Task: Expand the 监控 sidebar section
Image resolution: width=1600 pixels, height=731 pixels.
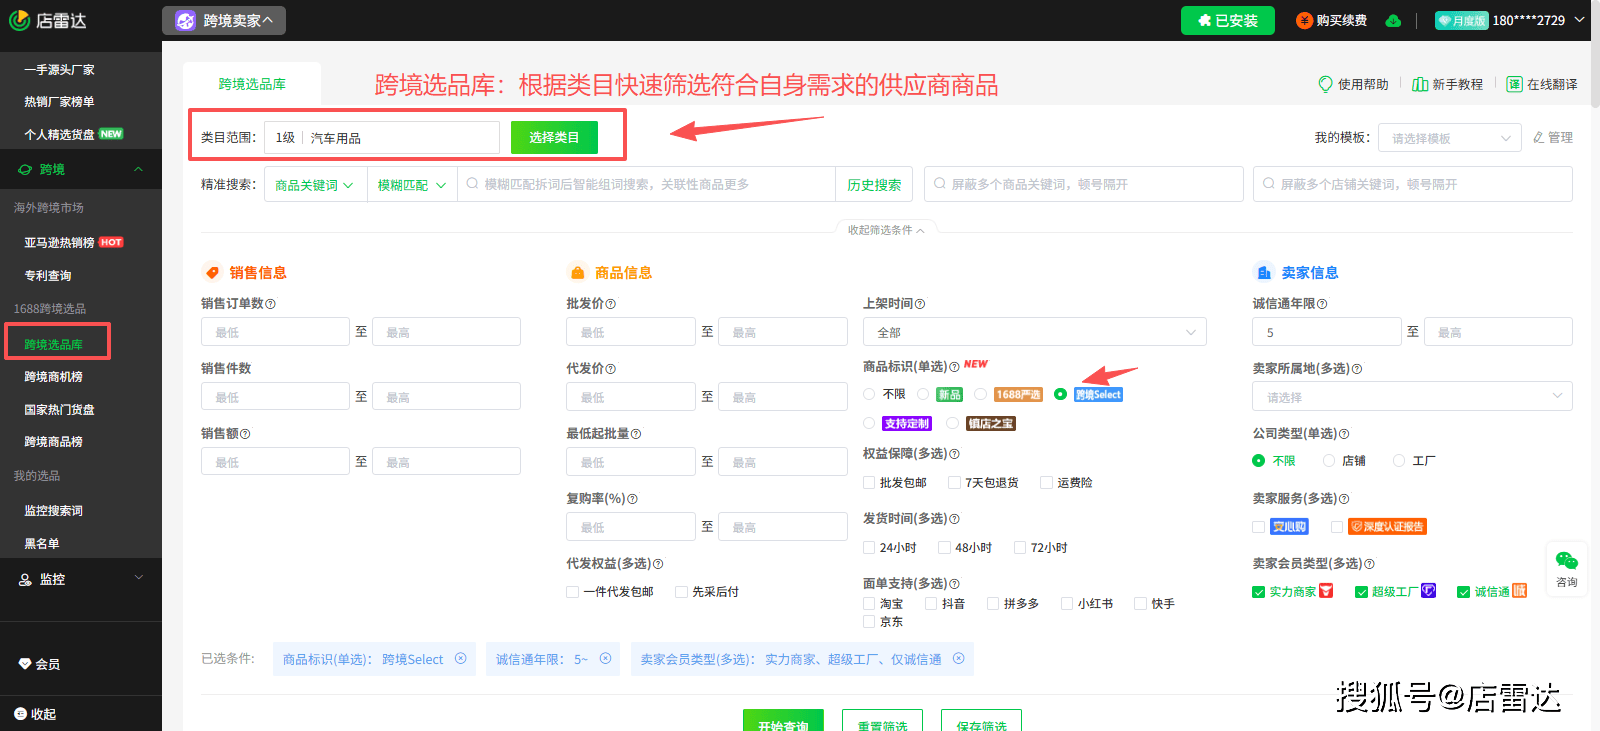Action: 139,577
